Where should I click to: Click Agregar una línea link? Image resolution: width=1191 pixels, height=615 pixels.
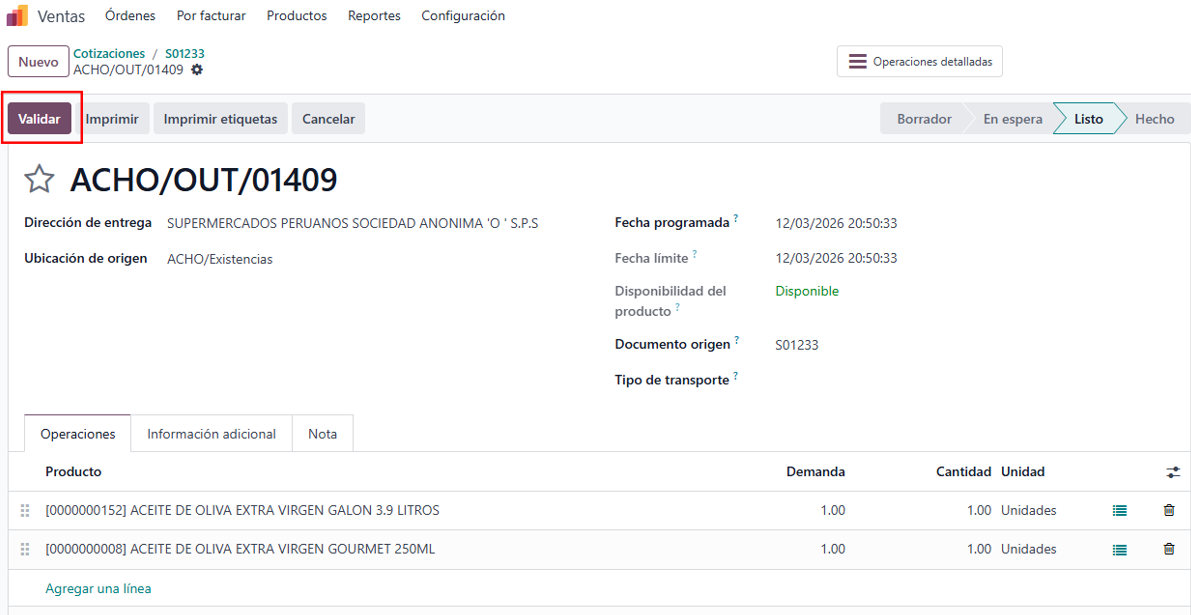point(98,589)
